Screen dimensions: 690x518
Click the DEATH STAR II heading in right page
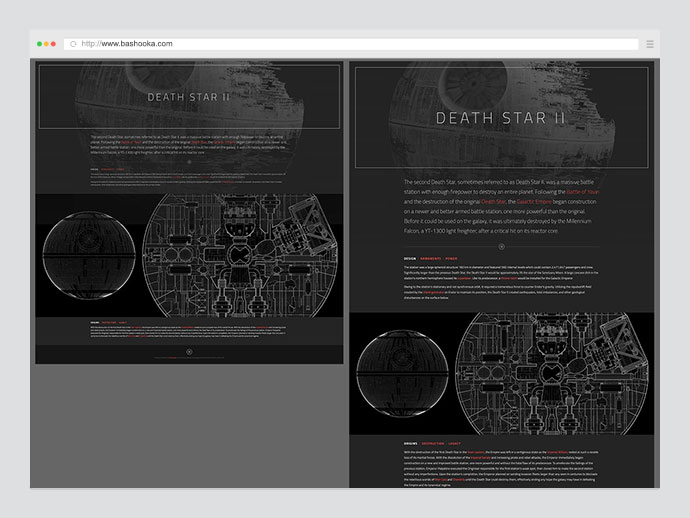point(500,118)
